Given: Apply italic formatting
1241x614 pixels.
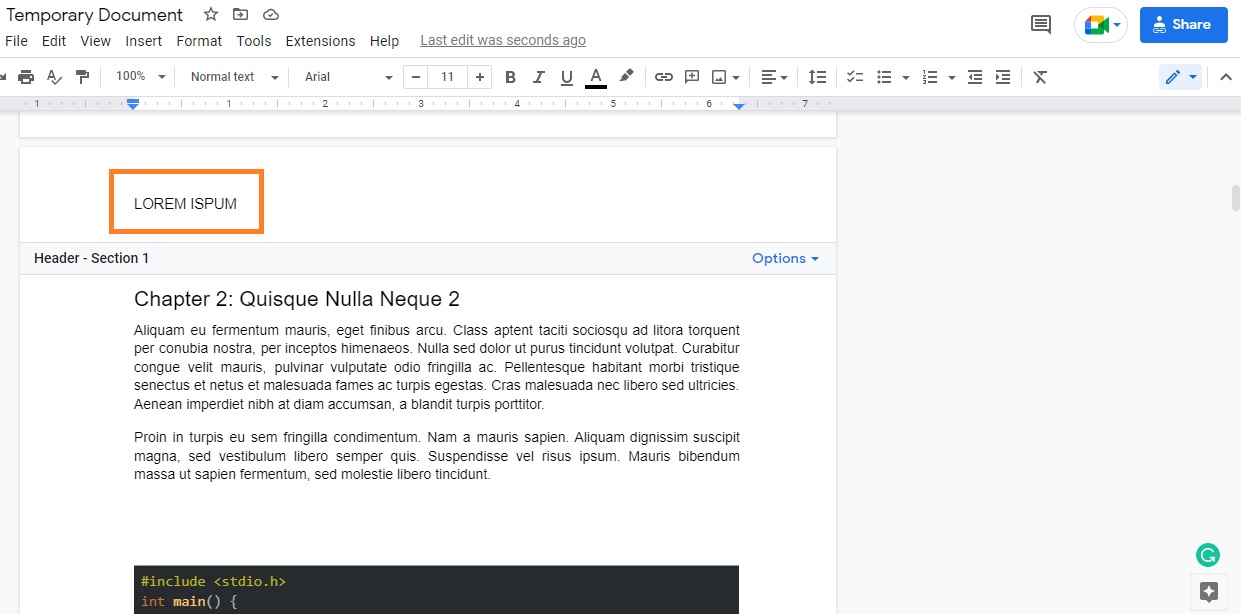Looking at the screenshot, I should (538, 76).
